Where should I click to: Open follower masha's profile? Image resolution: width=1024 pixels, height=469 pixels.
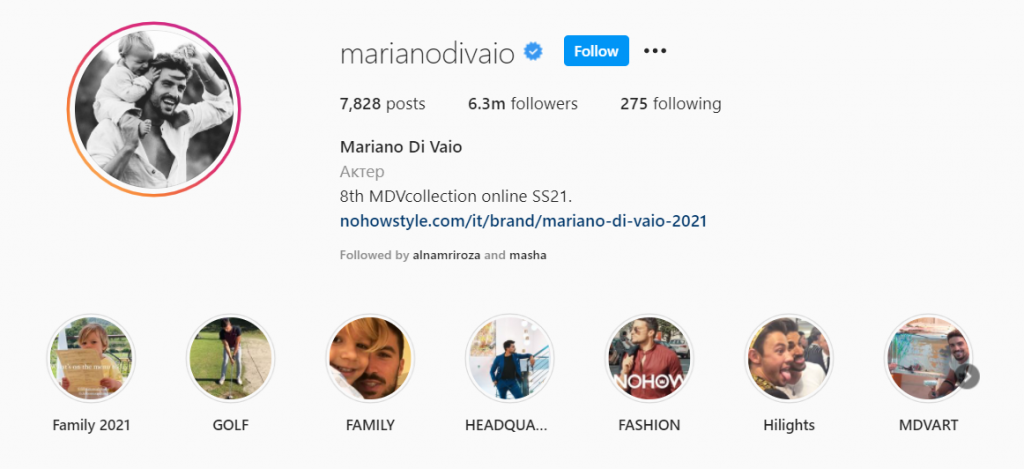(x=528, y=255)
